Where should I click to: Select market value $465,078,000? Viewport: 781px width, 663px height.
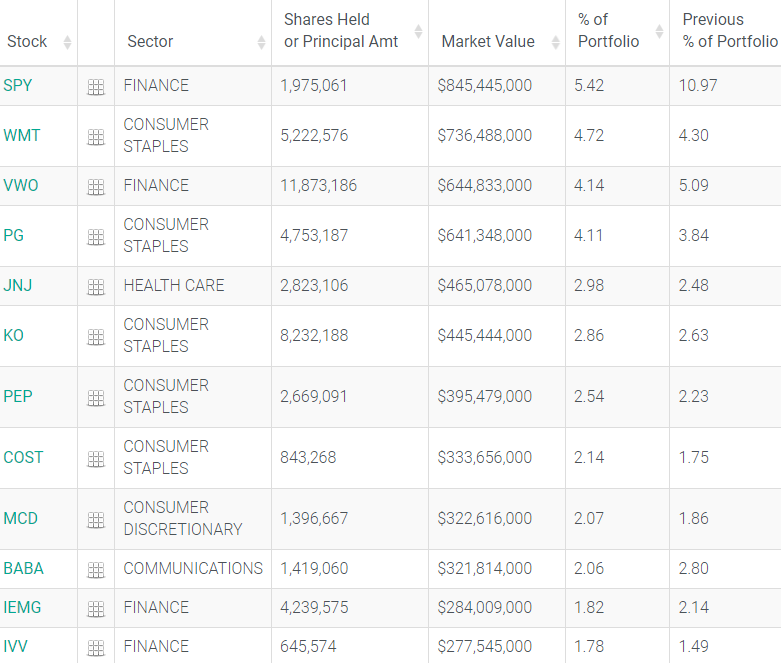click(x=485, y=285)
